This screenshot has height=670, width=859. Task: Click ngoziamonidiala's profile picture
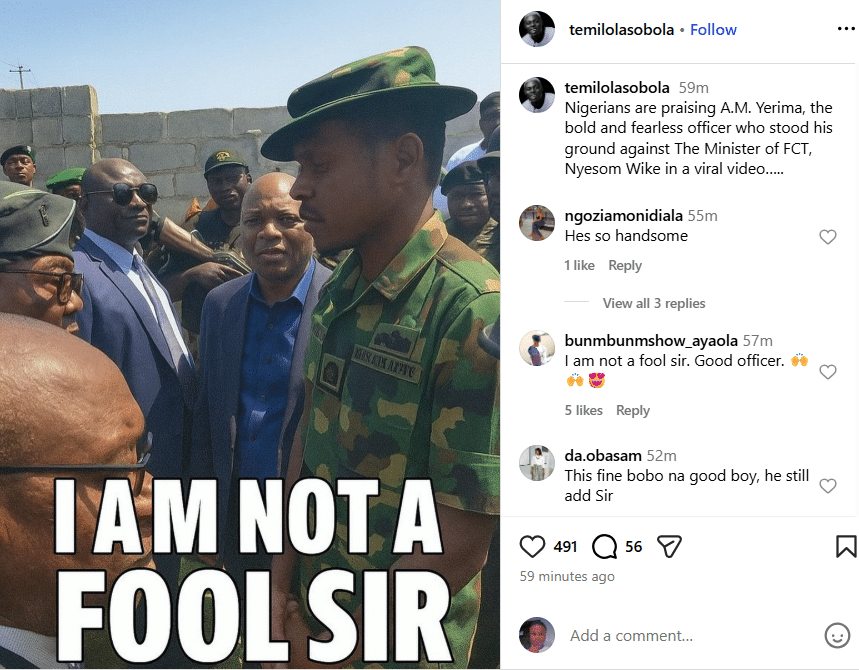coord(537,223)
